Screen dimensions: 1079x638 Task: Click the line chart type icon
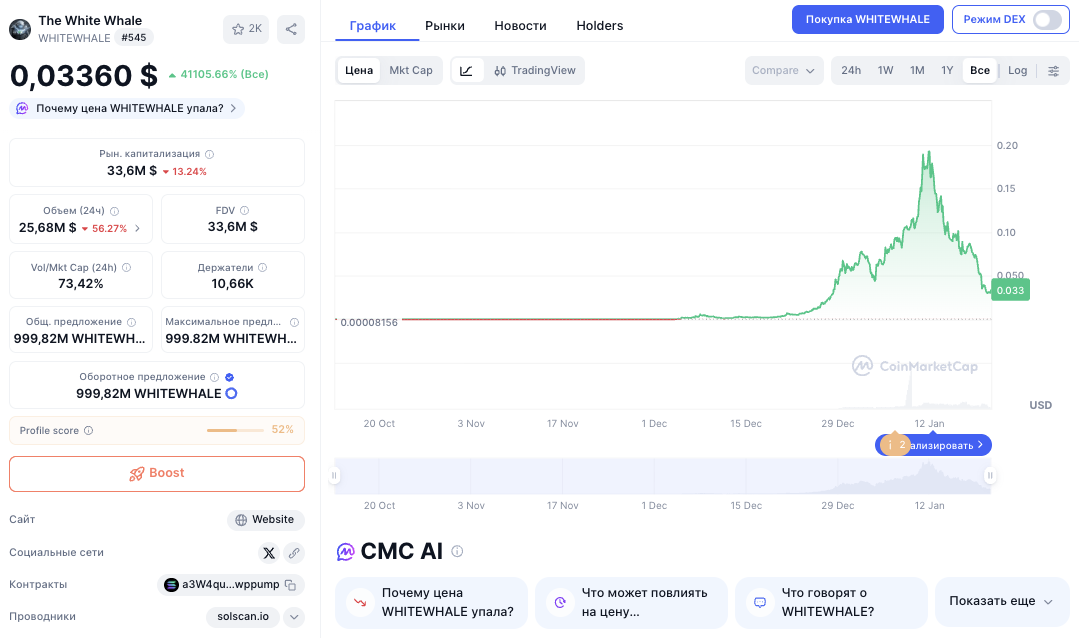467,70
